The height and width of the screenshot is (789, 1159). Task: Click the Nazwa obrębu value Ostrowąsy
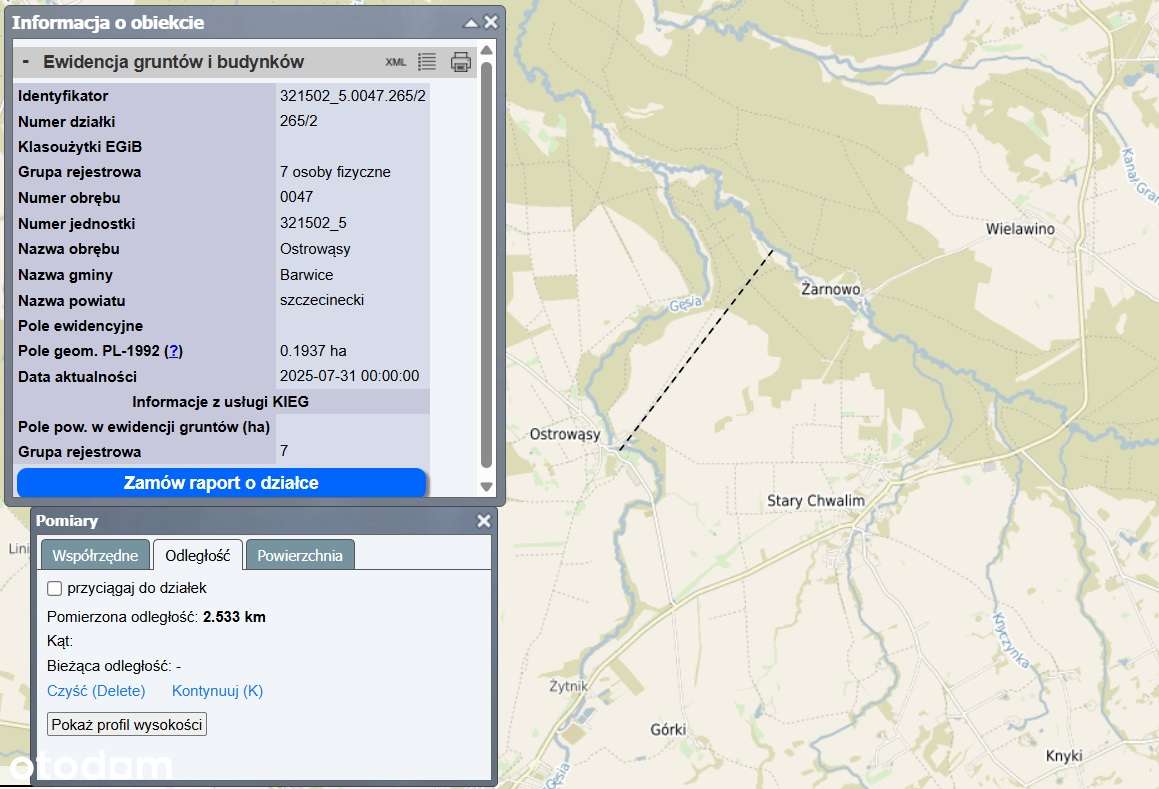pyautogui.click(x=315, y=249)
